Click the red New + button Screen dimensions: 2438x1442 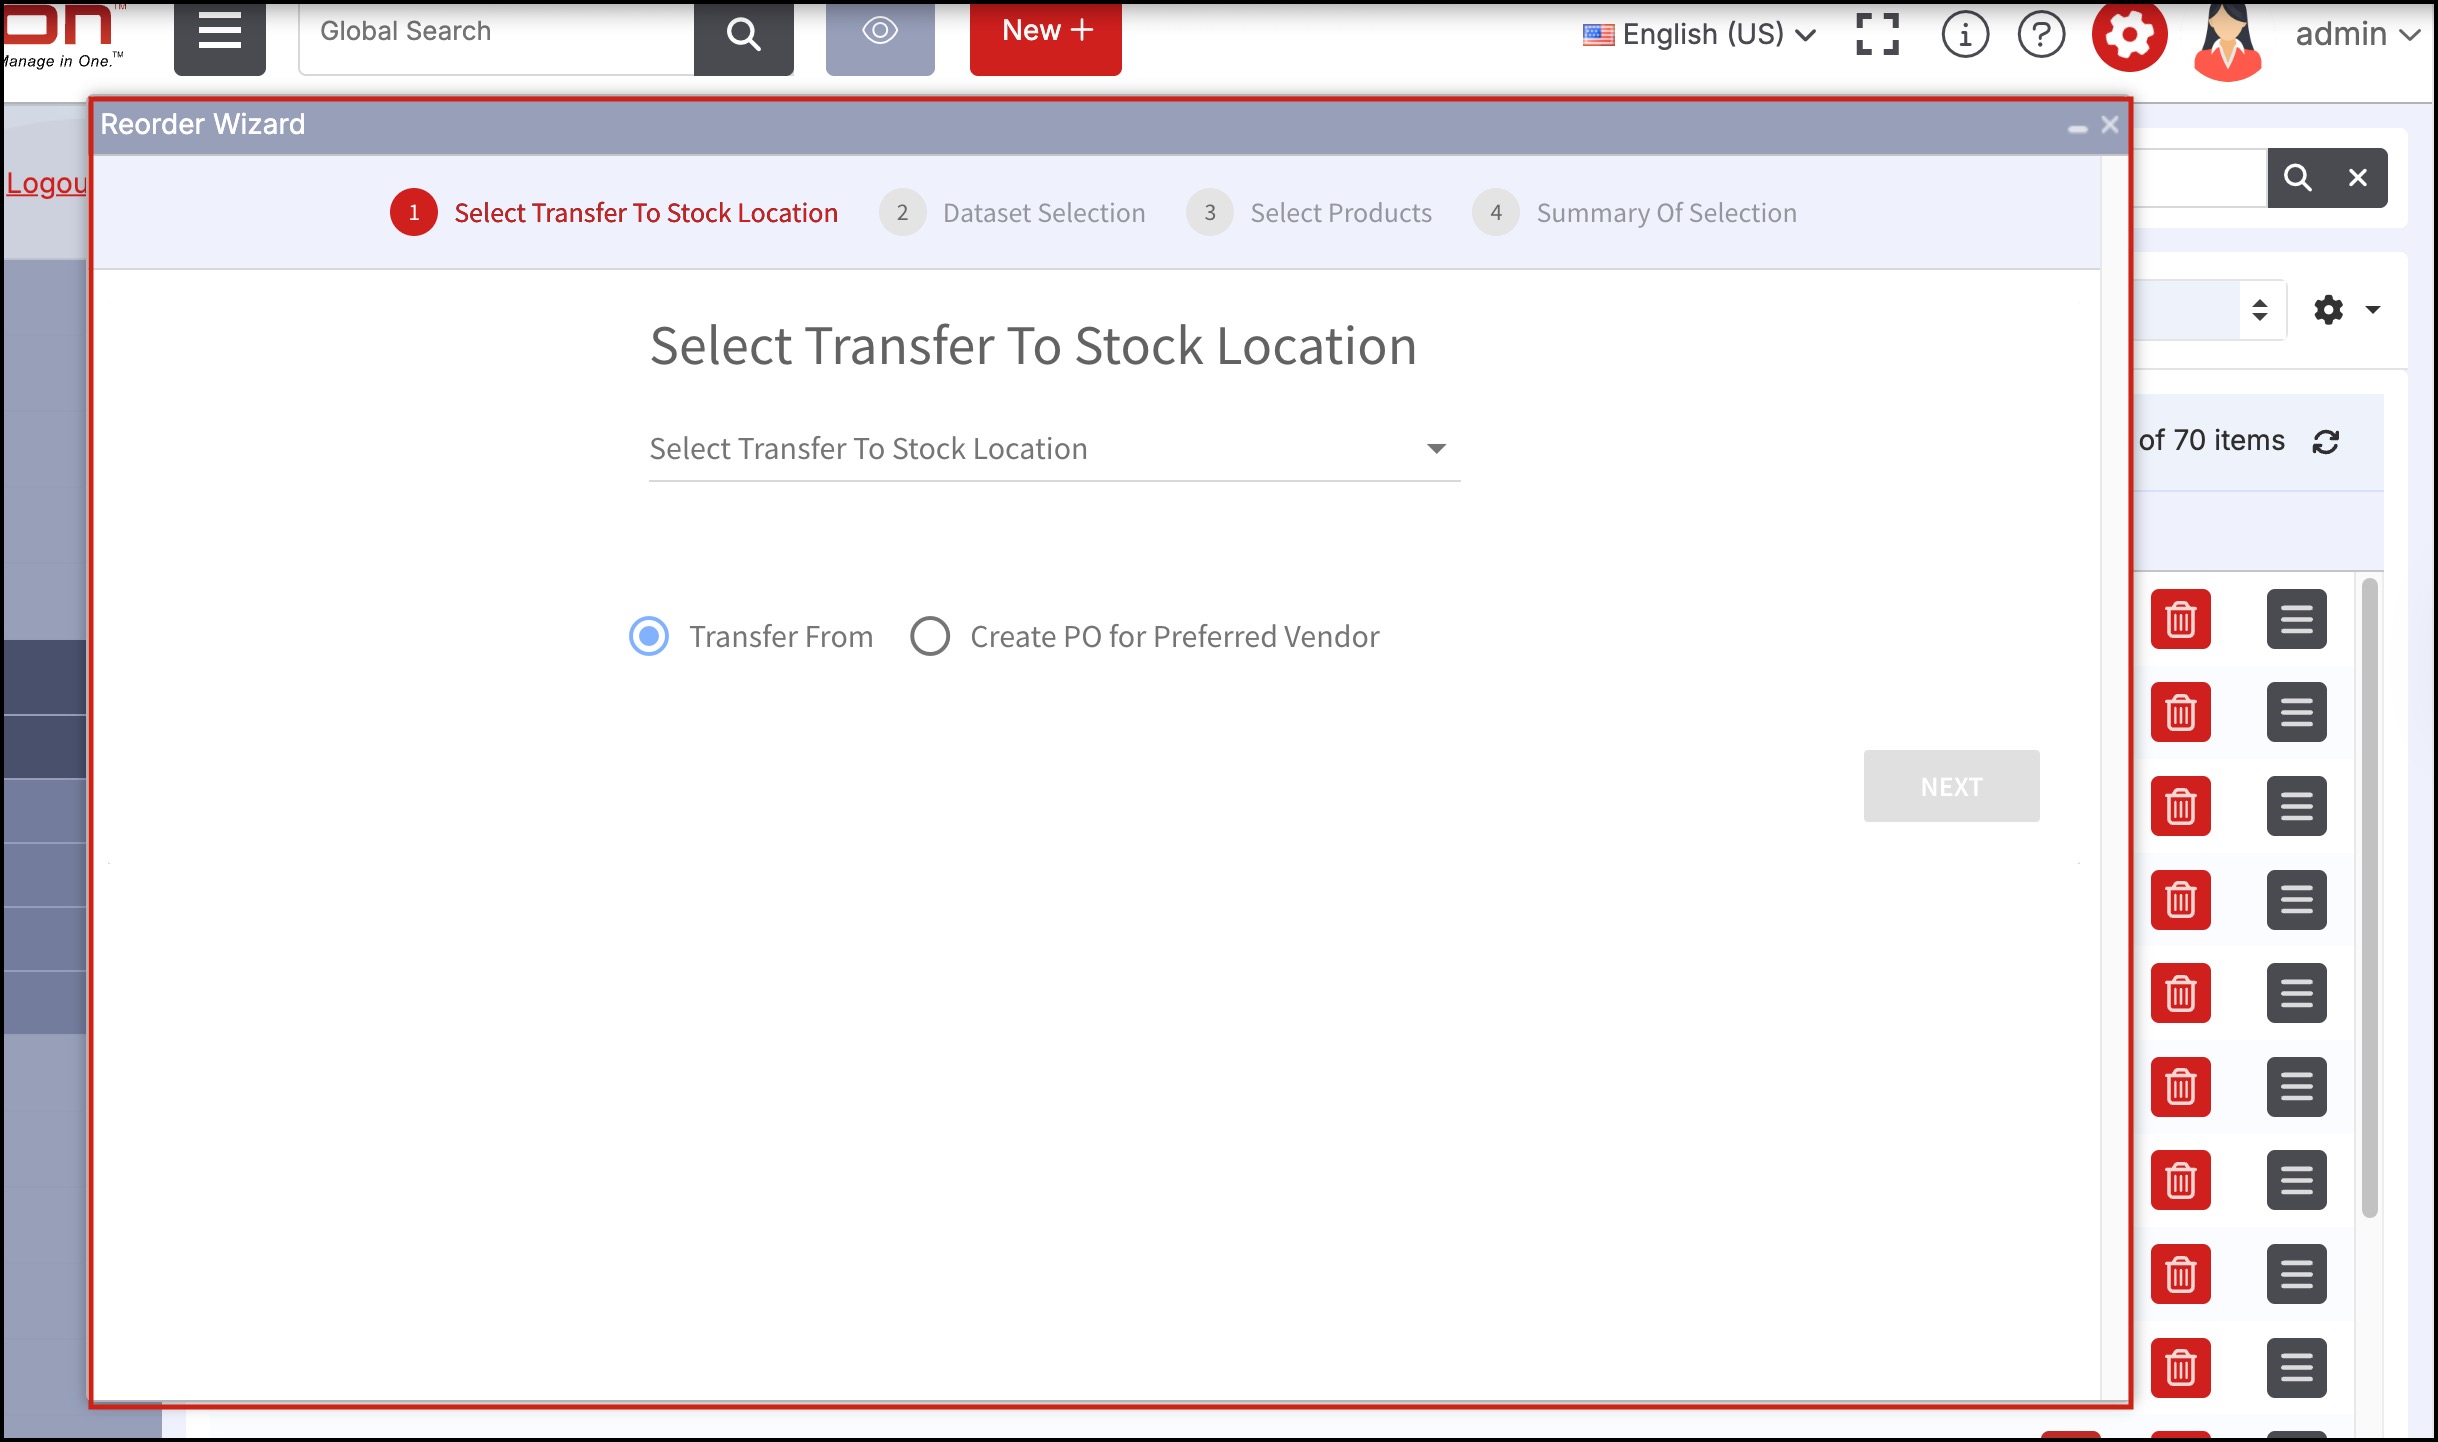click(x=1046, y=35)
